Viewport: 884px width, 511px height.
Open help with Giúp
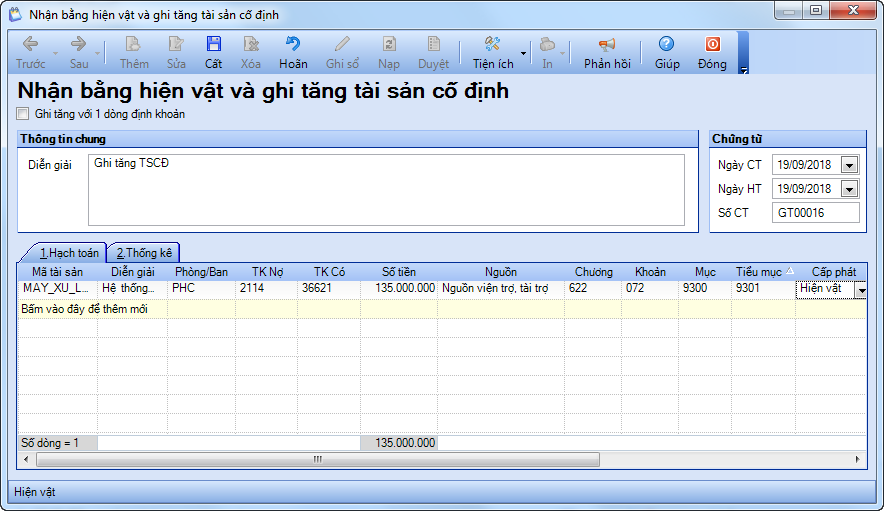click(x=667, y=52)
